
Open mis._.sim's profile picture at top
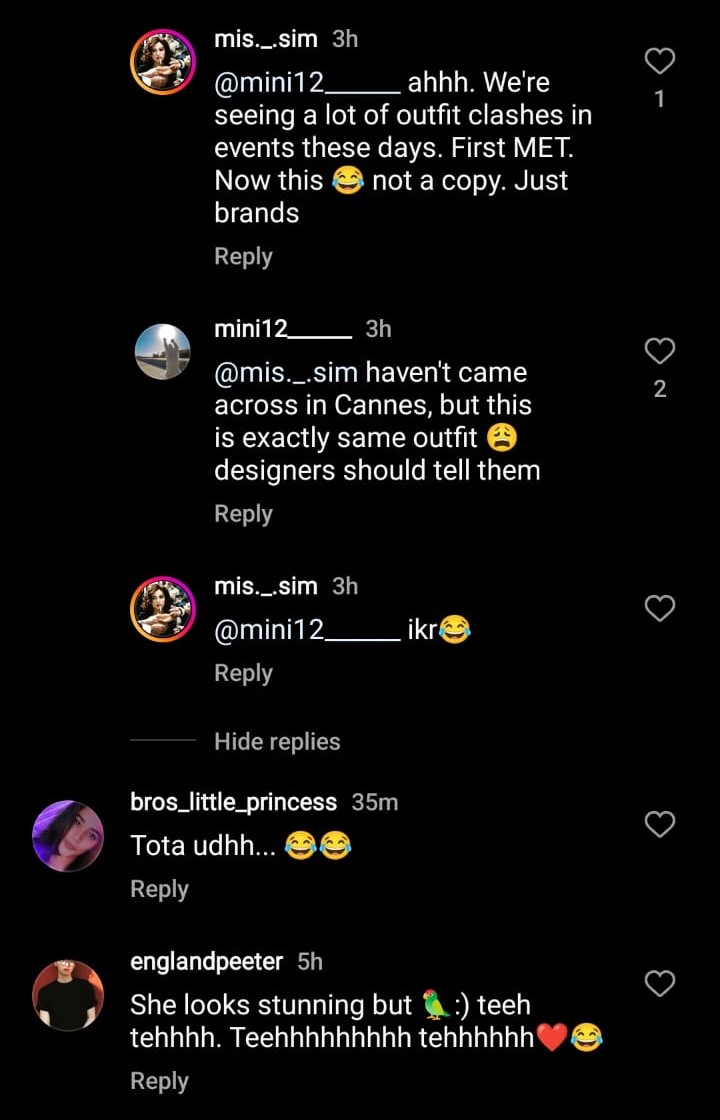162,62
